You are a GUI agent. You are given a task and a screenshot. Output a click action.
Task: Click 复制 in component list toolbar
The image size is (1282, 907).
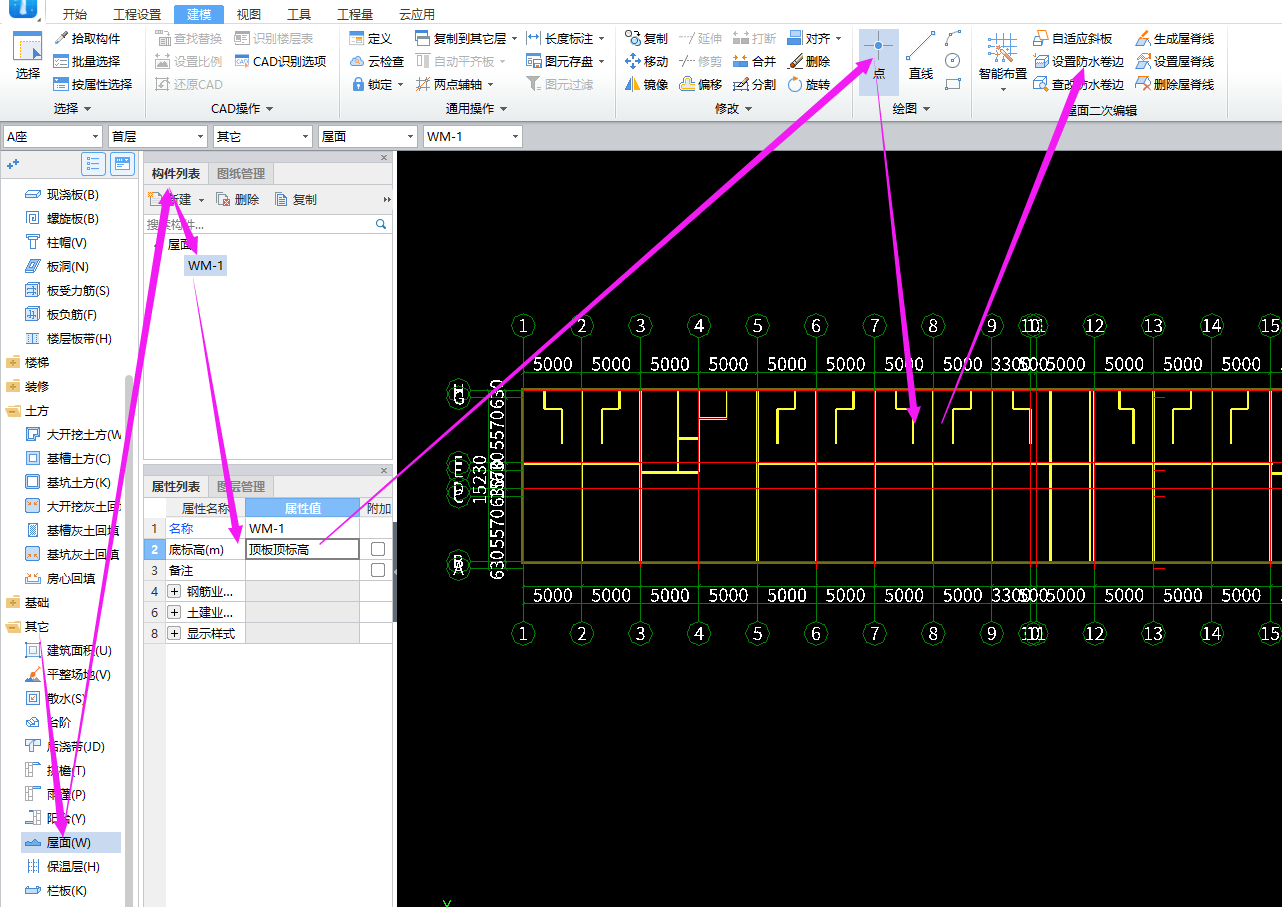pyautogui.click(x=295, y=199)
